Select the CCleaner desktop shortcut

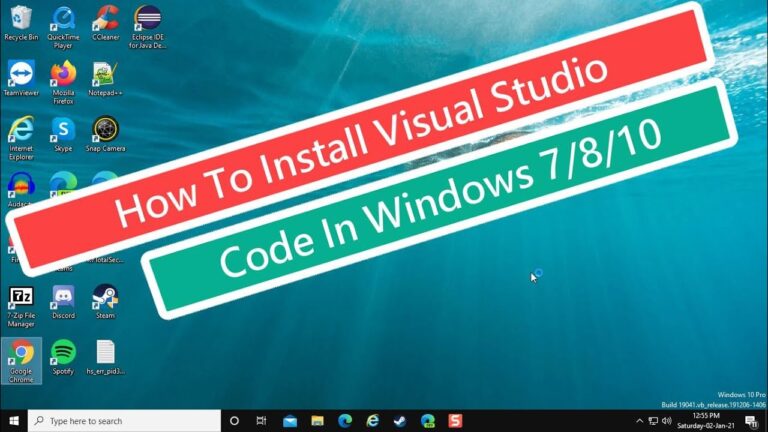tap(105, 23)
